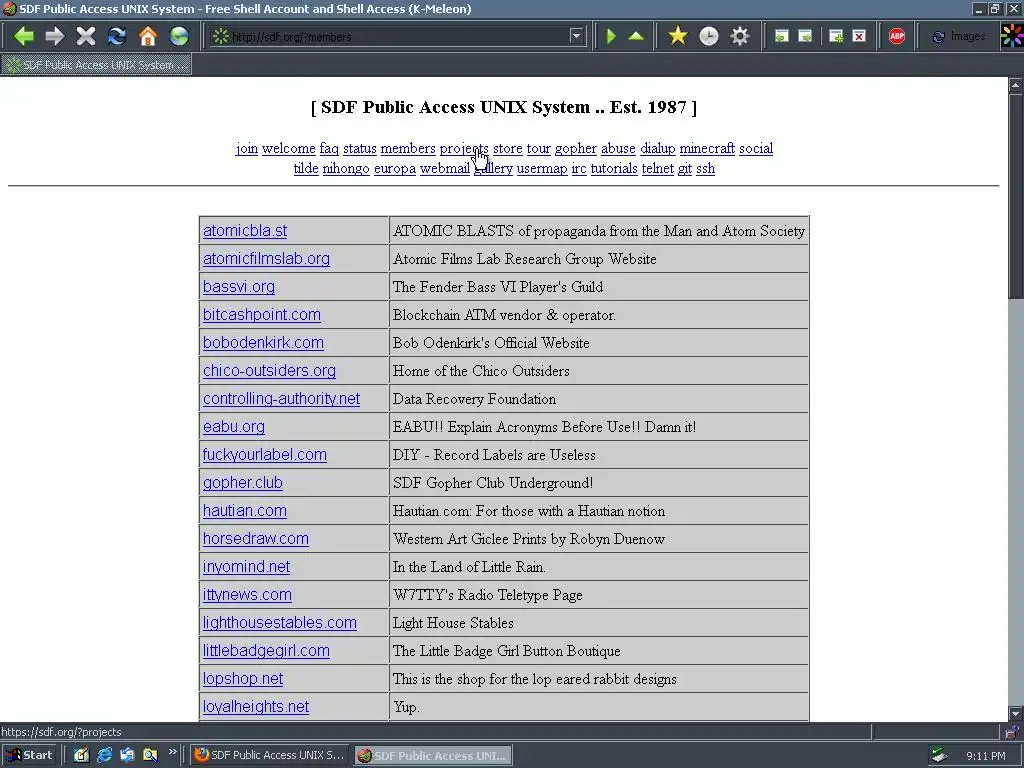Image resolution: width=1024 pixels, height=768 pixels.
Task: Click the globe search icon in toolbar
Action: (179, 36)
